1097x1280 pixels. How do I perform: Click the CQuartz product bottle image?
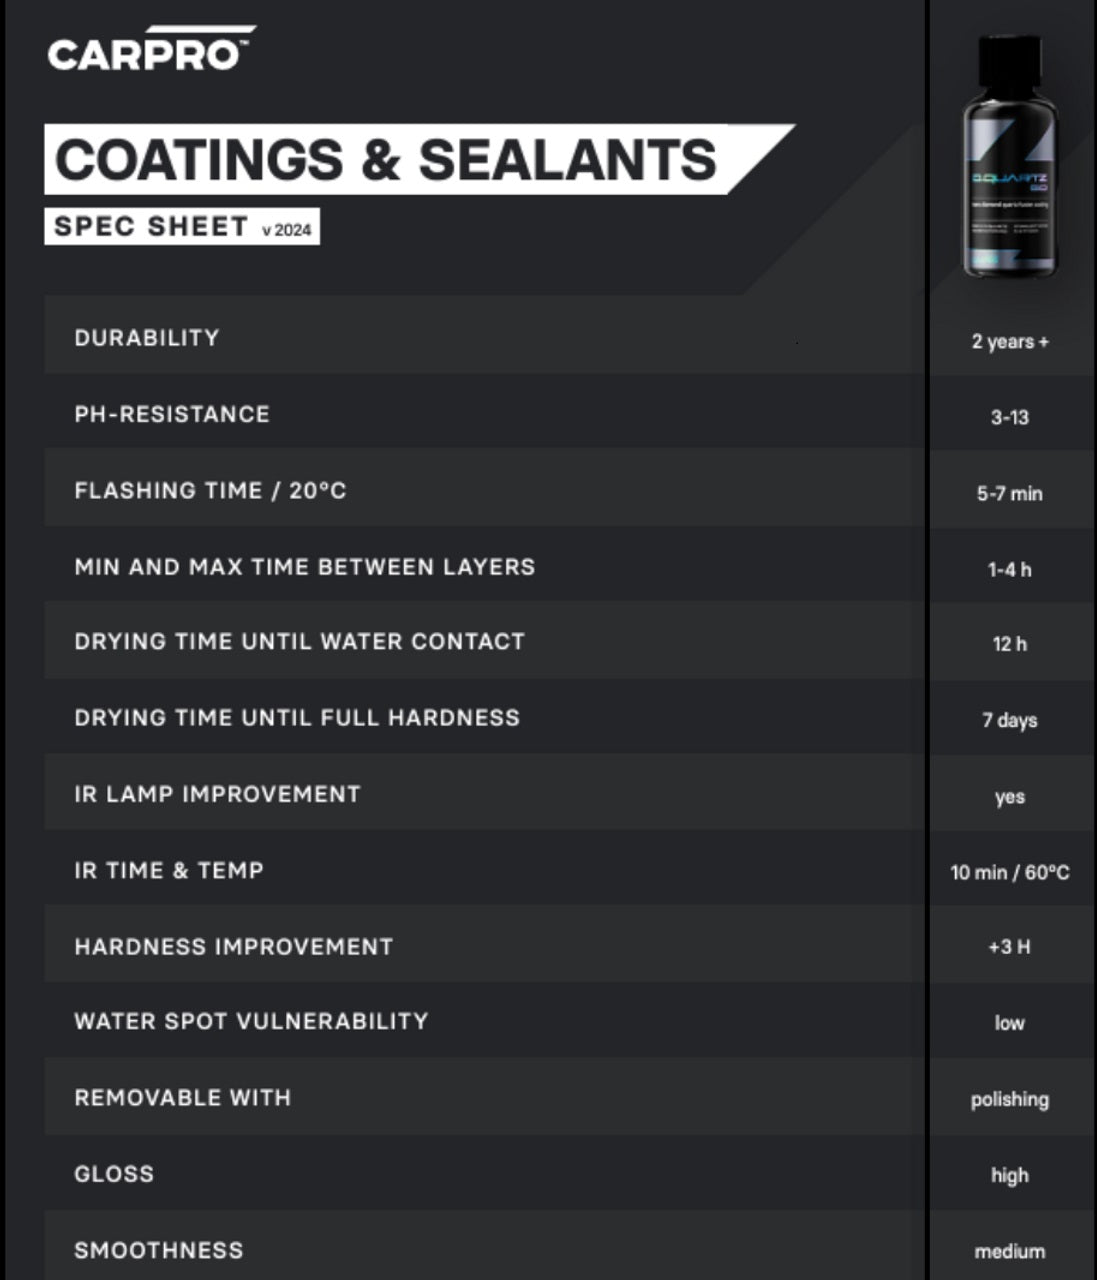click(x=1010, y=157)
